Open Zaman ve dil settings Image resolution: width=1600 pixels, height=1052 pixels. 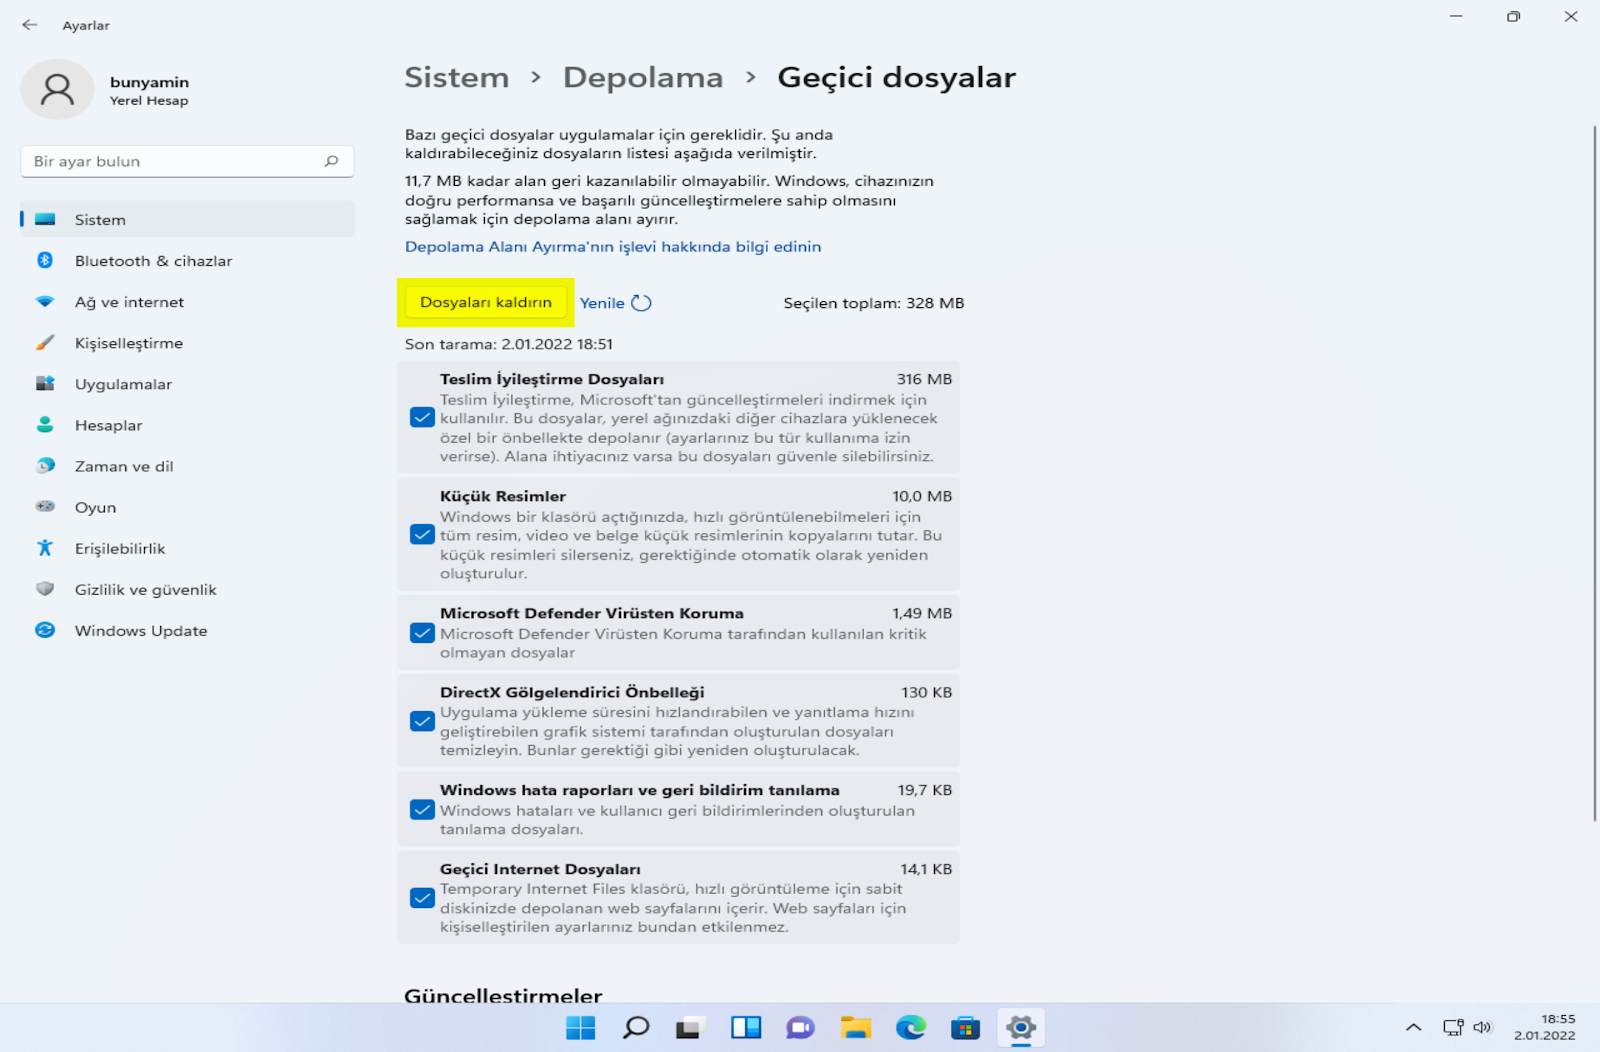click(x=188, y=466)
